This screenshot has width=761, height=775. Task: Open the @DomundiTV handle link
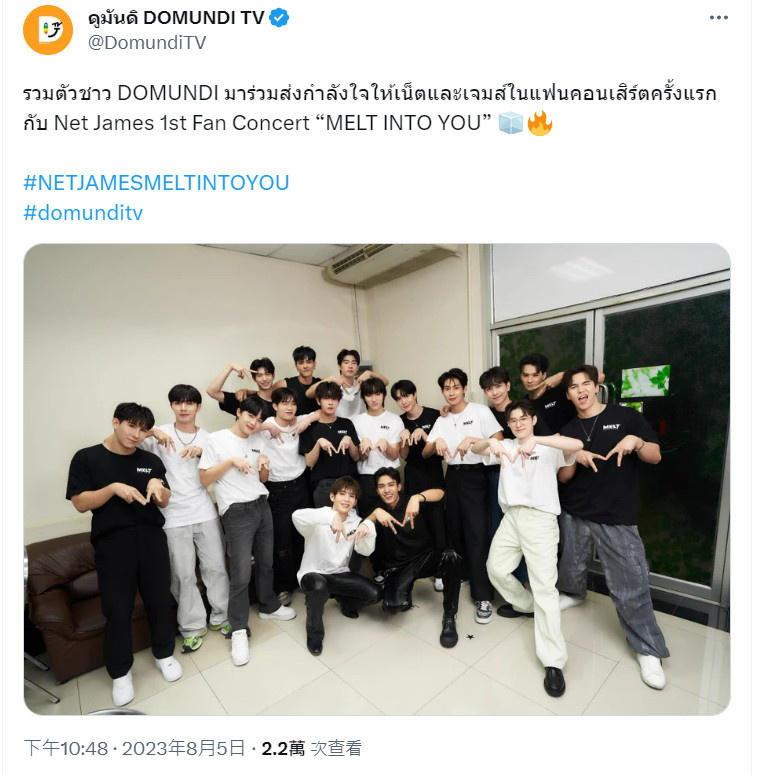click(x=147, y=43)
